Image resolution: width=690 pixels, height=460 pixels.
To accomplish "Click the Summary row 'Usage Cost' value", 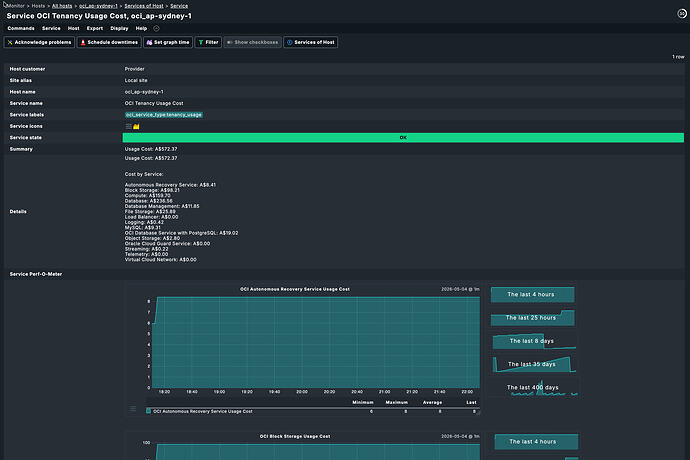I will pyautogui.click(x=151, y=149).
